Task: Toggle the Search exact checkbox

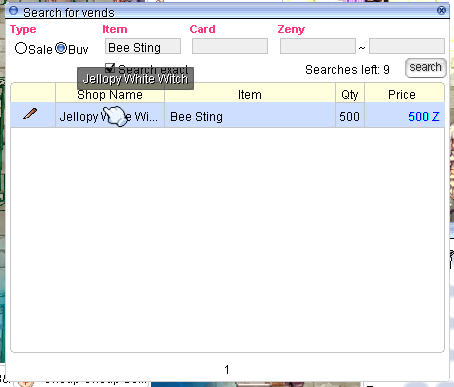Action: tap(110, 68)
